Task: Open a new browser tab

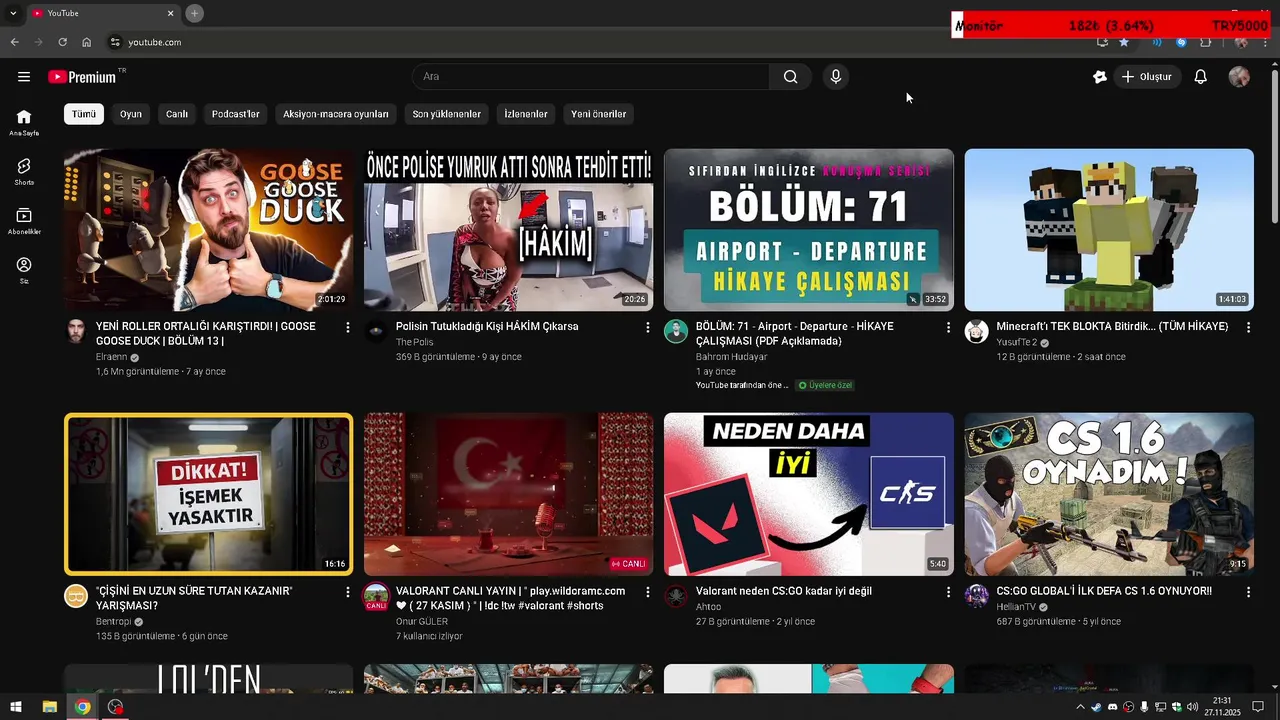Action: click(x=195, y=13)
